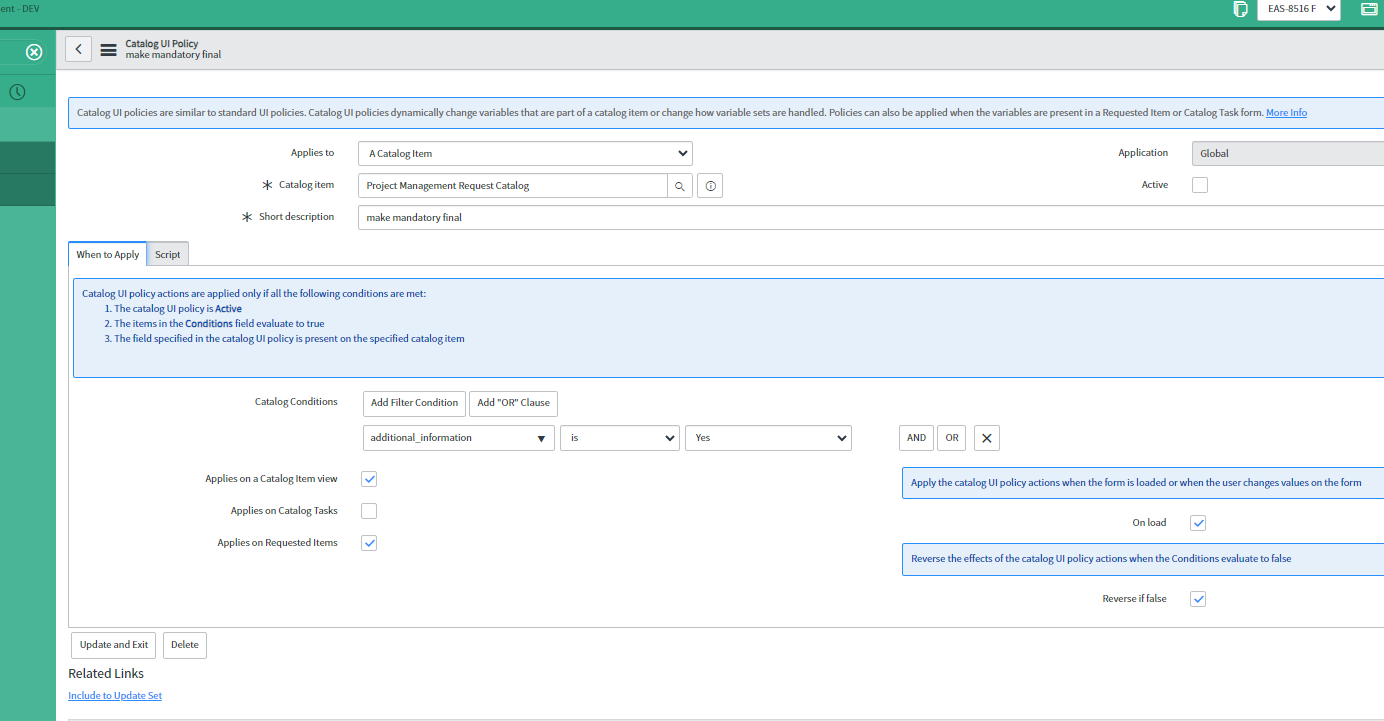The height and width of the screenshot is (721, 1384).
Task: Click Add "OR" Clause button
Action: pos(513,403)
